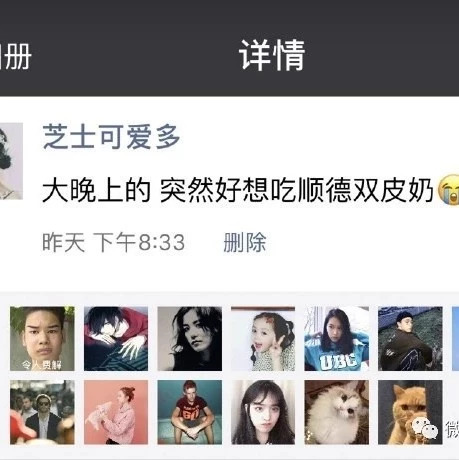Open the avatar with the UBC sweatshirt

coord(337,338)
